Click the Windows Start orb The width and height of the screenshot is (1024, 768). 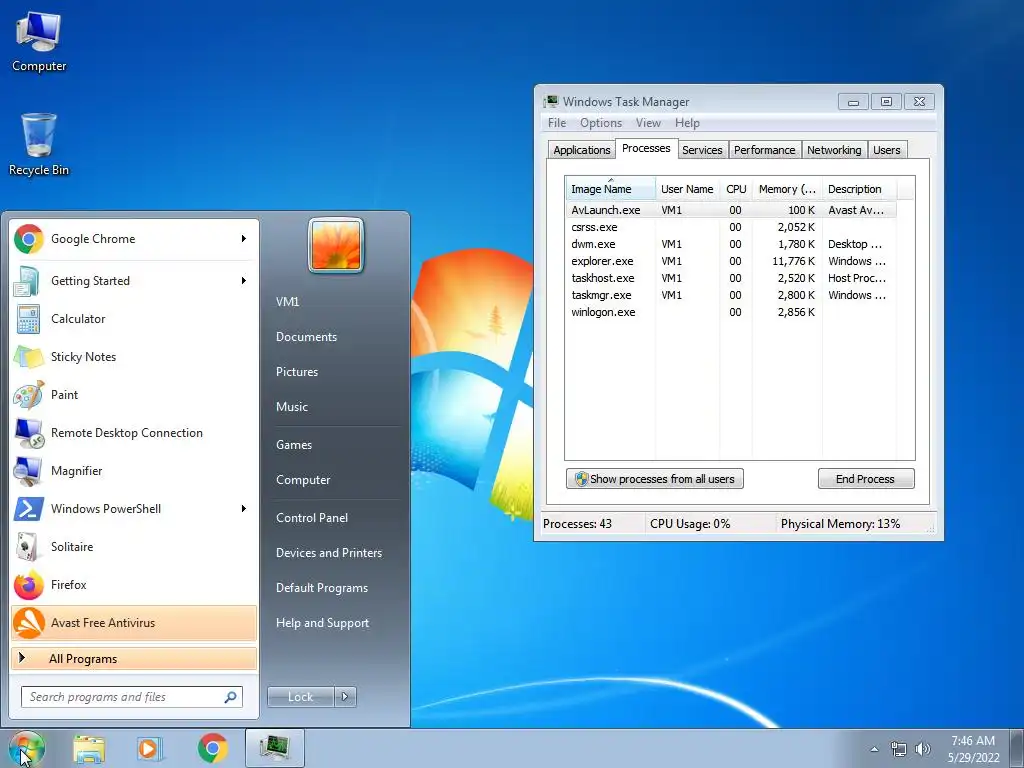point(27,748)
